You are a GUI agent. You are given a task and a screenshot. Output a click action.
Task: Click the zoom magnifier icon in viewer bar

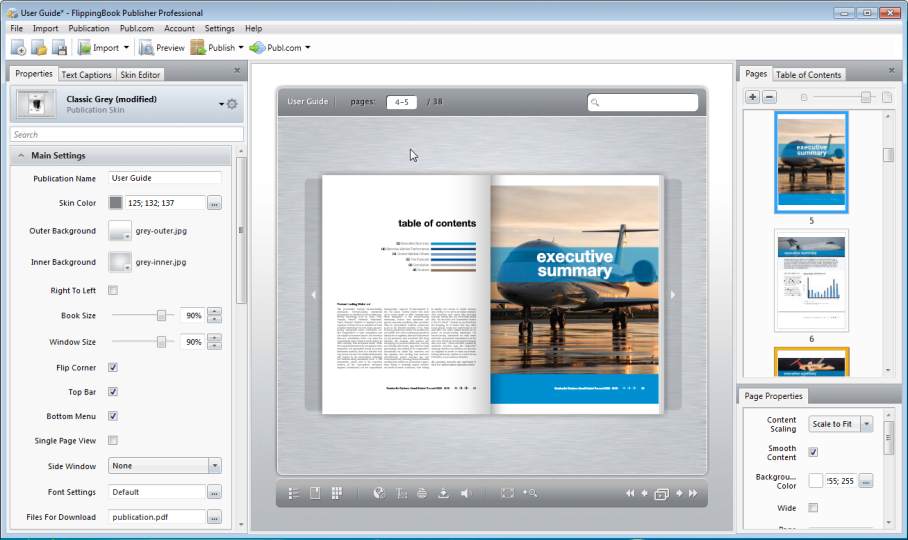click(x=530, y=493)
